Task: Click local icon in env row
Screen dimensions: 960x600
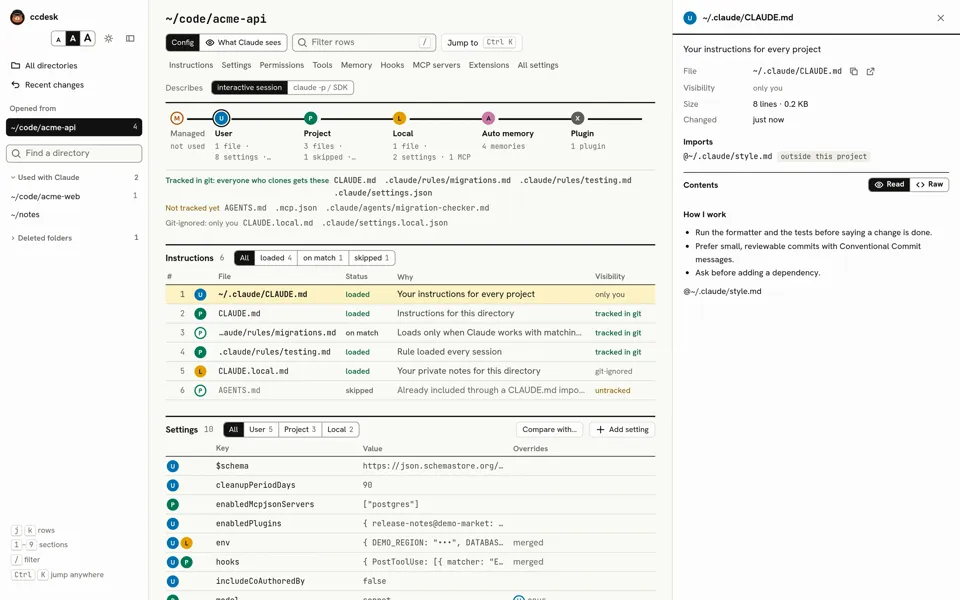Action: [x=186, y=543]
